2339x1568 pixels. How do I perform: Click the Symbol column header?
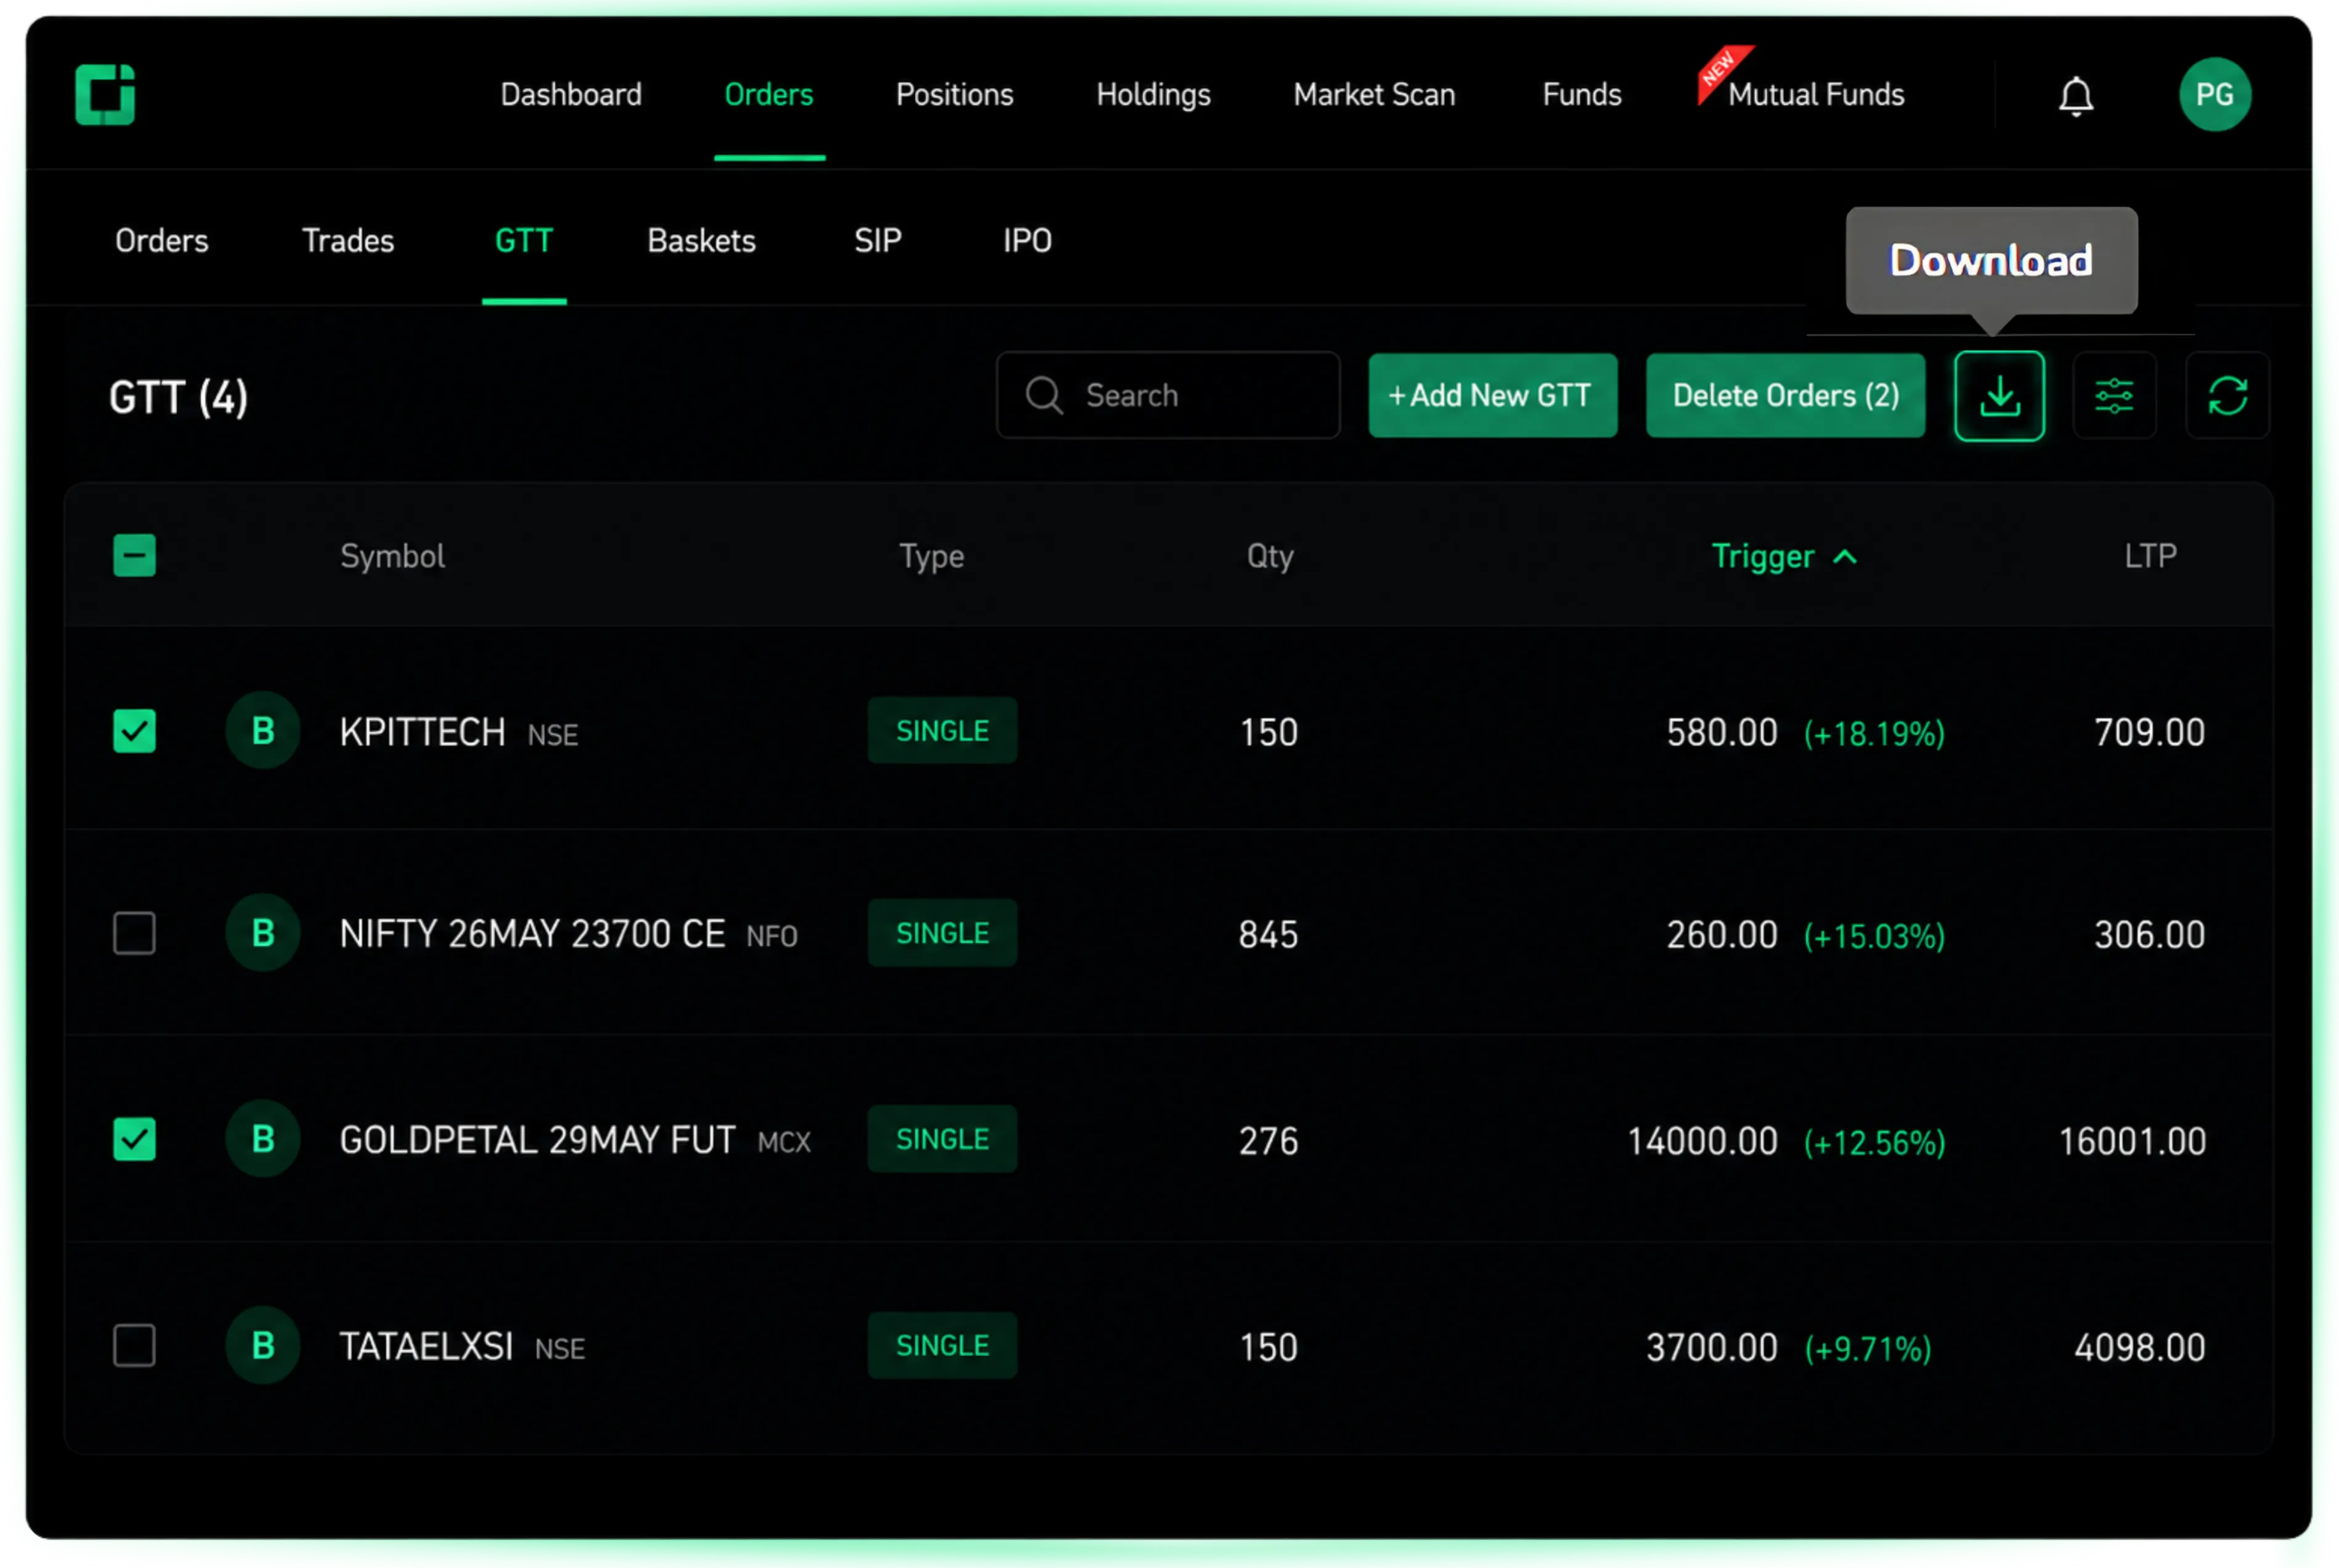pos(392,557)
